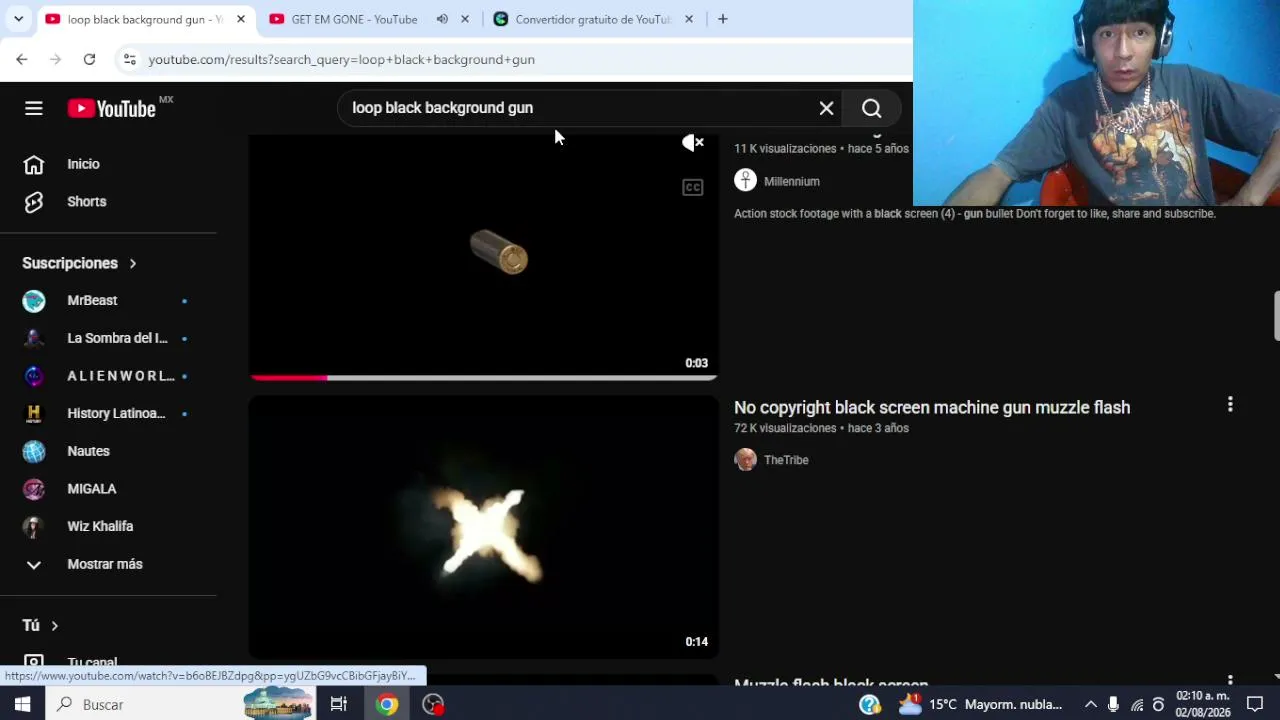Open the YouTube hamburger guide menu

(34, 108)
